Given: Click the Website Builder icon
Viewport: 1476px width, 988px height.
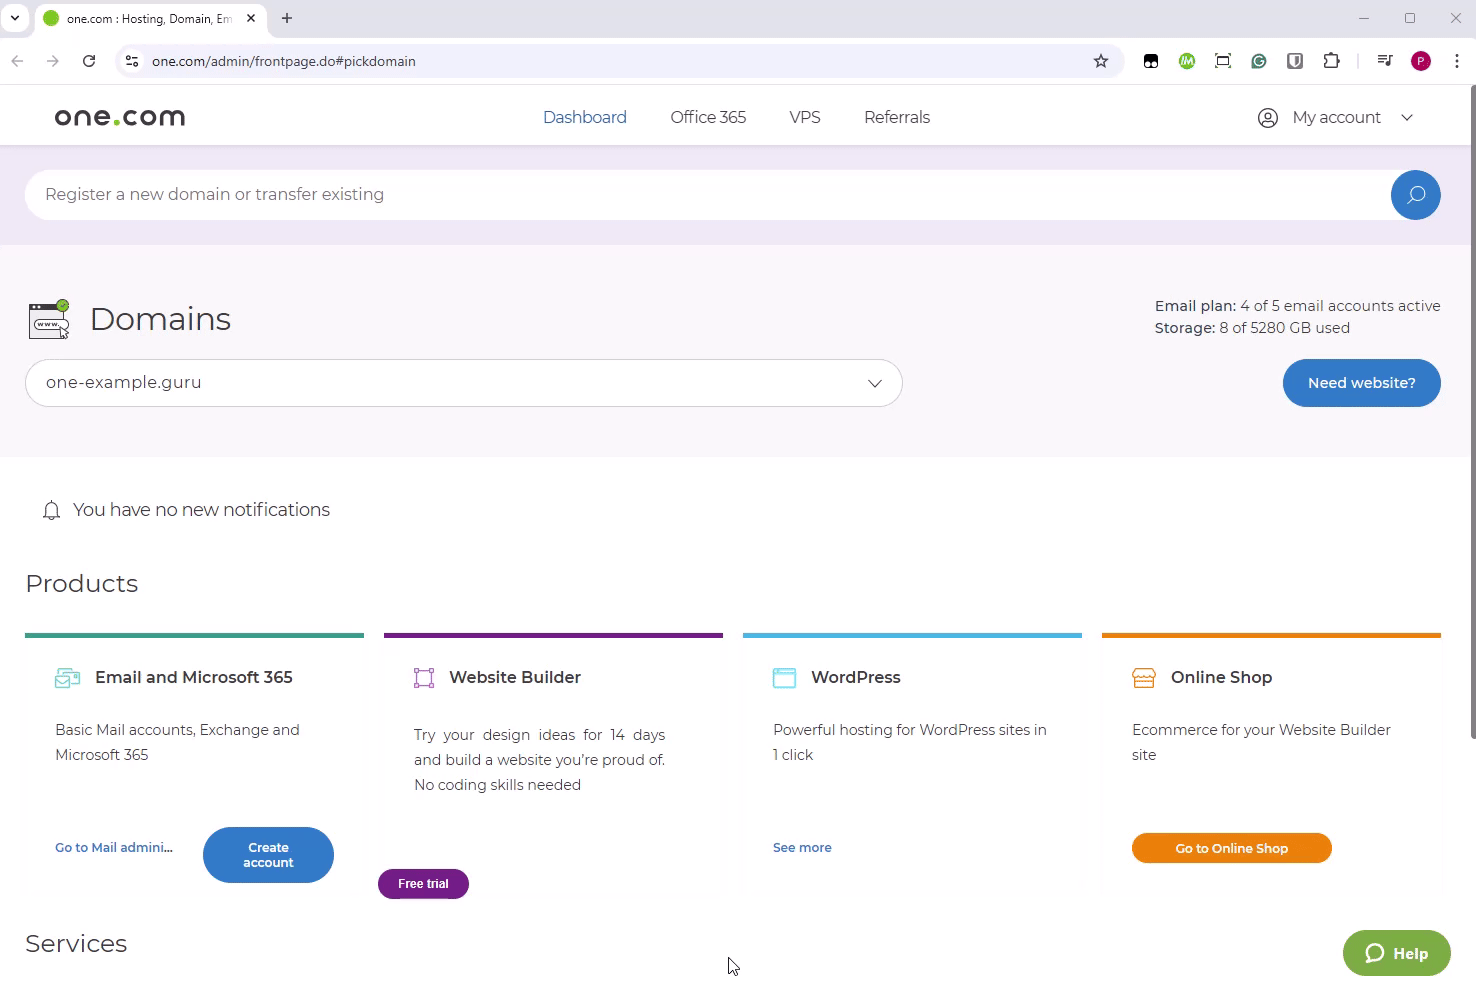Looking at the screenshot, I should tap(424, 677).
